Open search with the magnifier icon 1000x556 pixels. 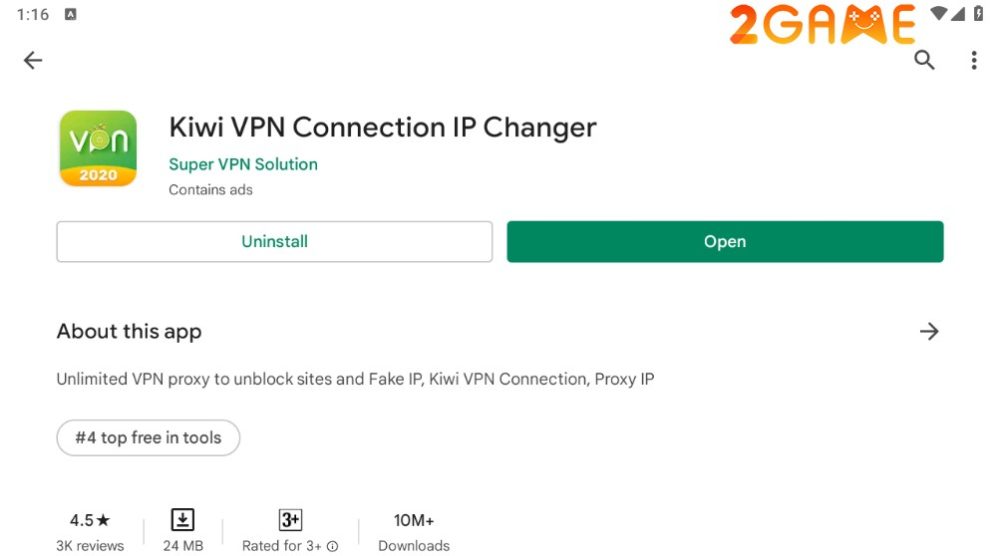[x=925, y=60]
